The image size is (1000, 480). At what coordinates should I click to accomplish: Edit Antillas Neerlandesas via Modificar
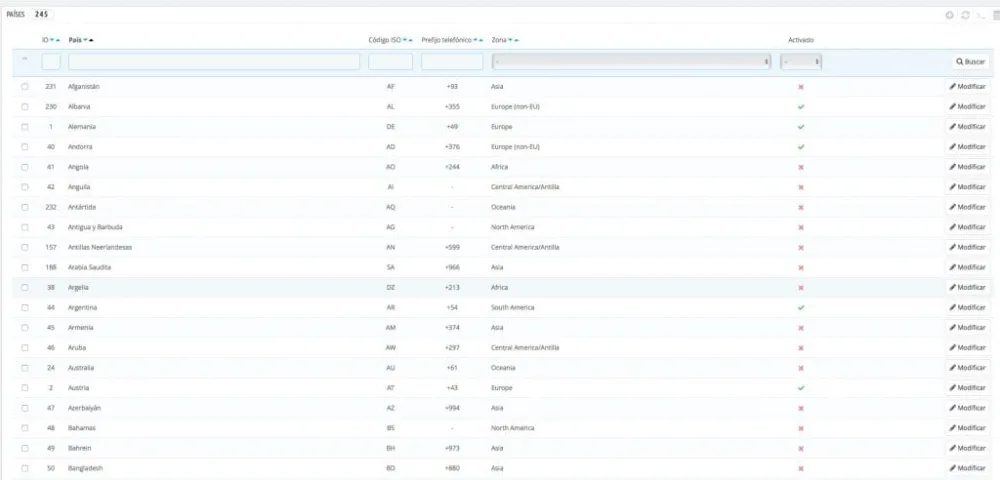(967, 247)
